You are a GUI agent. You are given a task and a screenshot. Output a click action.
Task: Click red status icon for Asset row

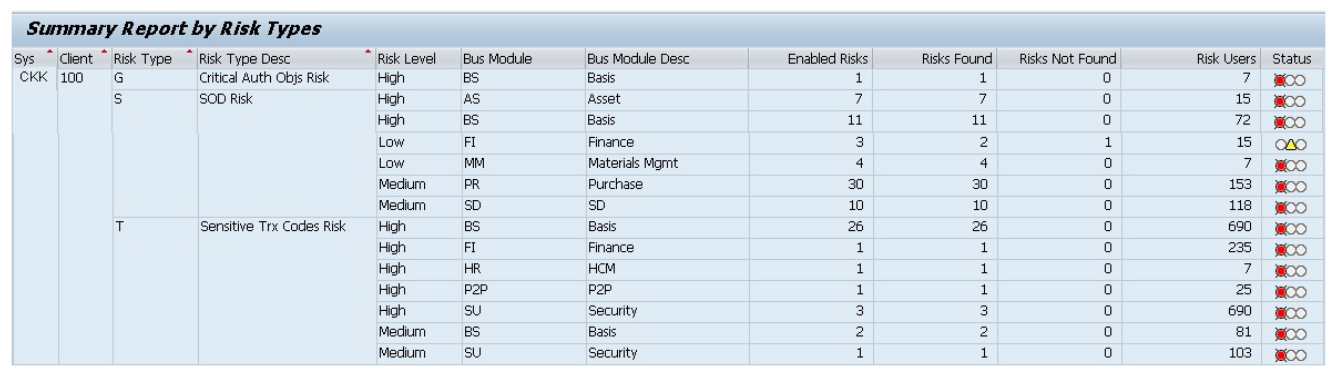point(1289,100)
